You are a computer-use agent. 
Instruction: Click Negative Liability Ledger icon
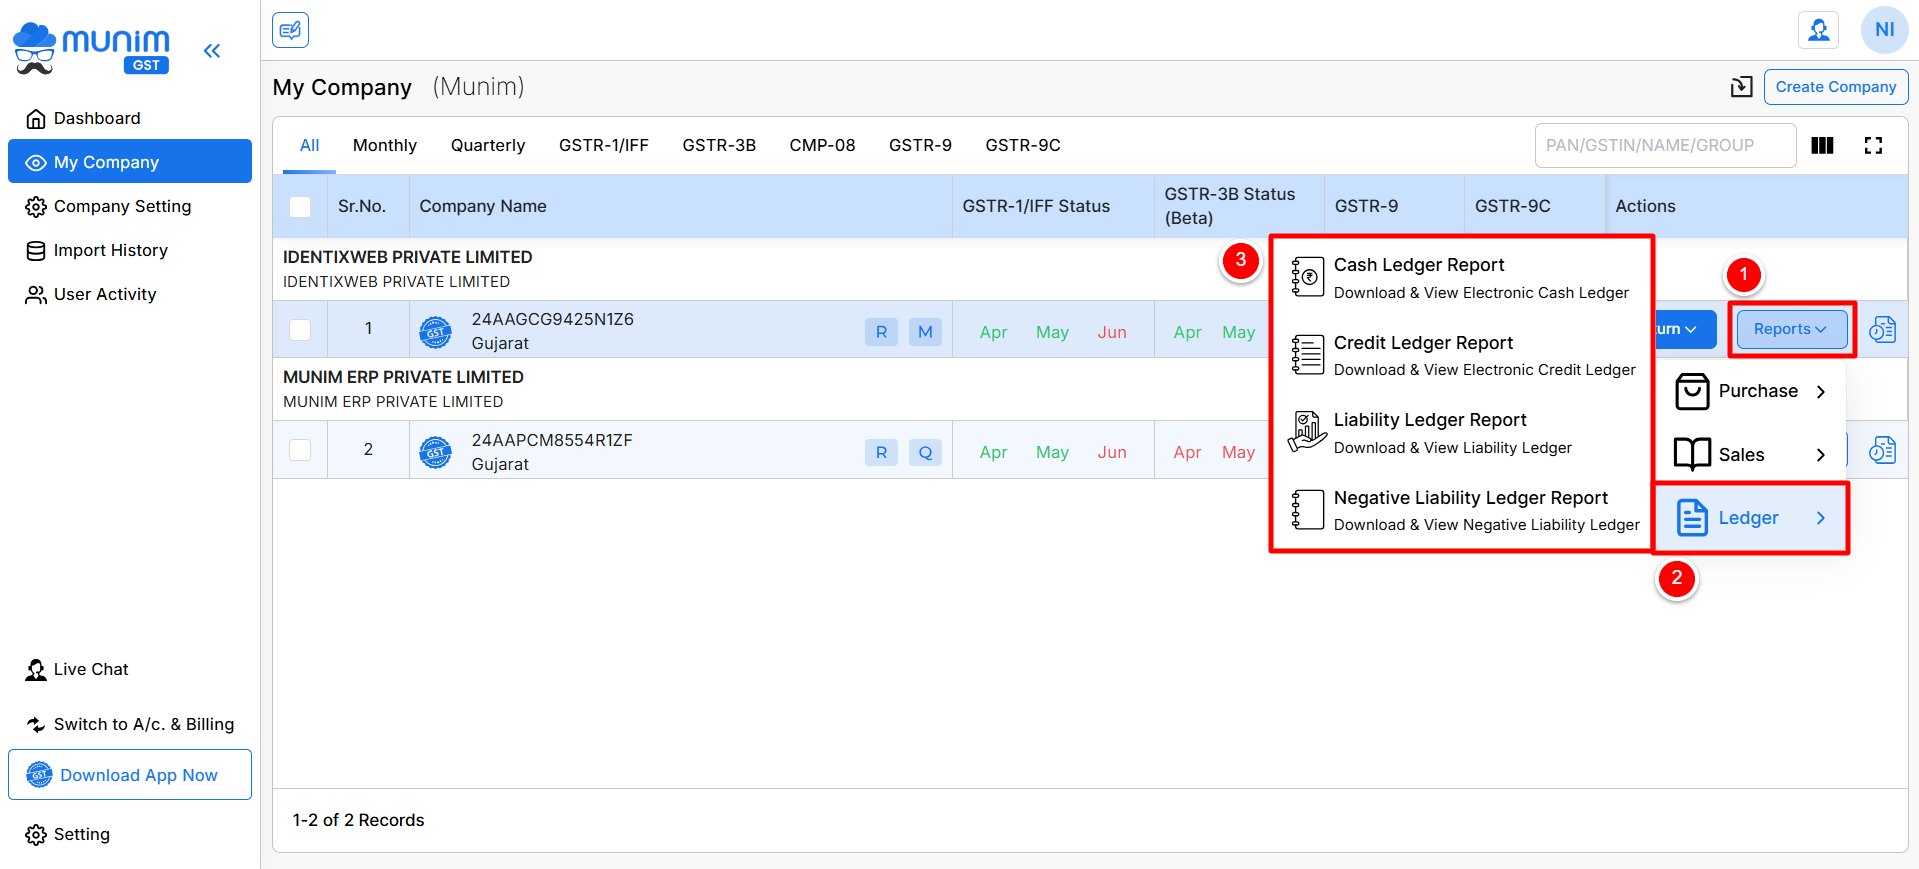point(1307,510)
